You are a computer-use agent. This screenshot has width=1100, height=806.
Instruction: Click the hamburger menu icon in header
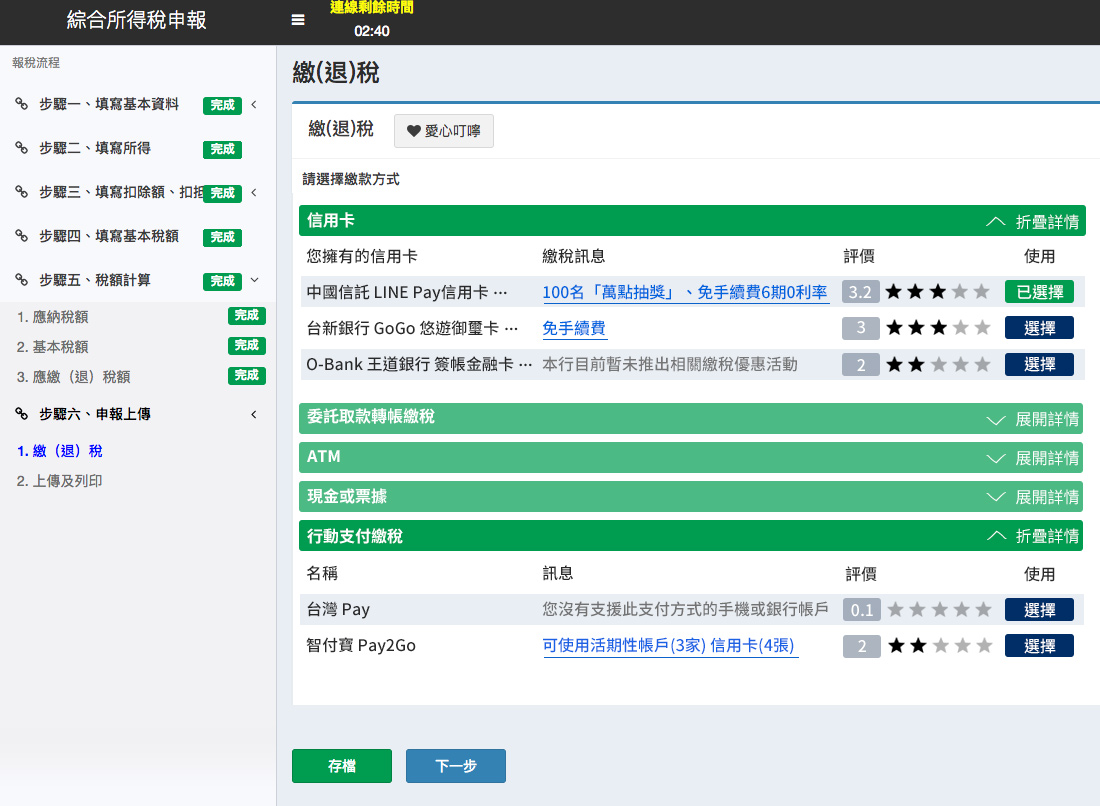pos(298,20)
